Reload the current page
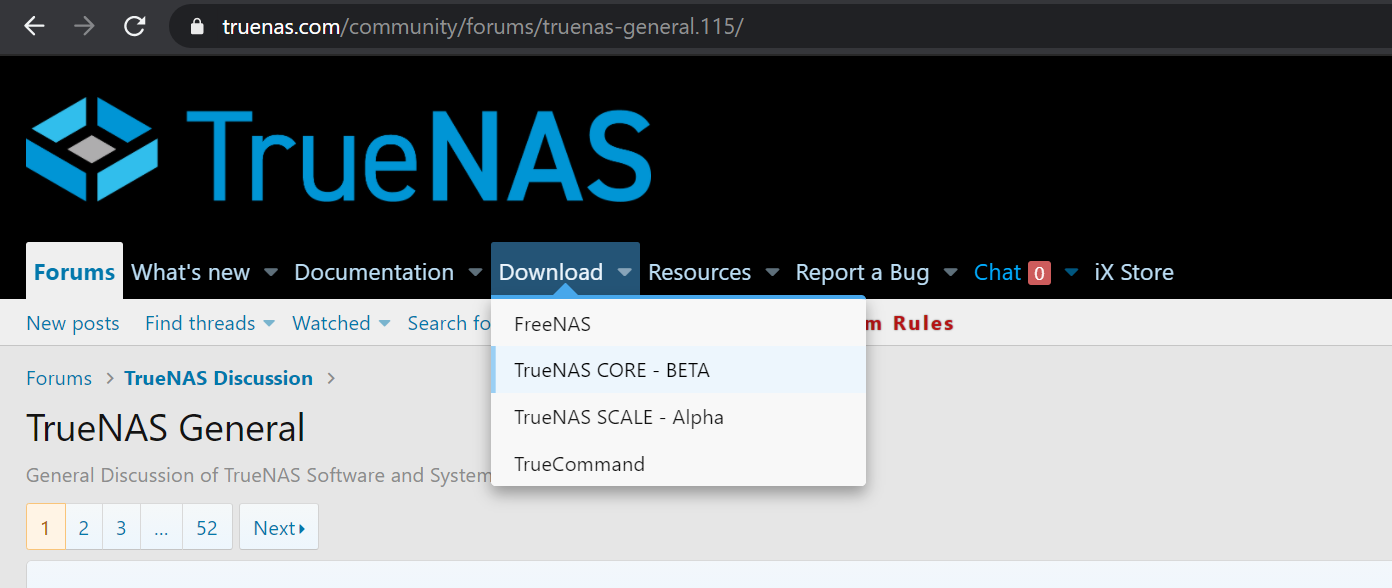 coord(134,27)
